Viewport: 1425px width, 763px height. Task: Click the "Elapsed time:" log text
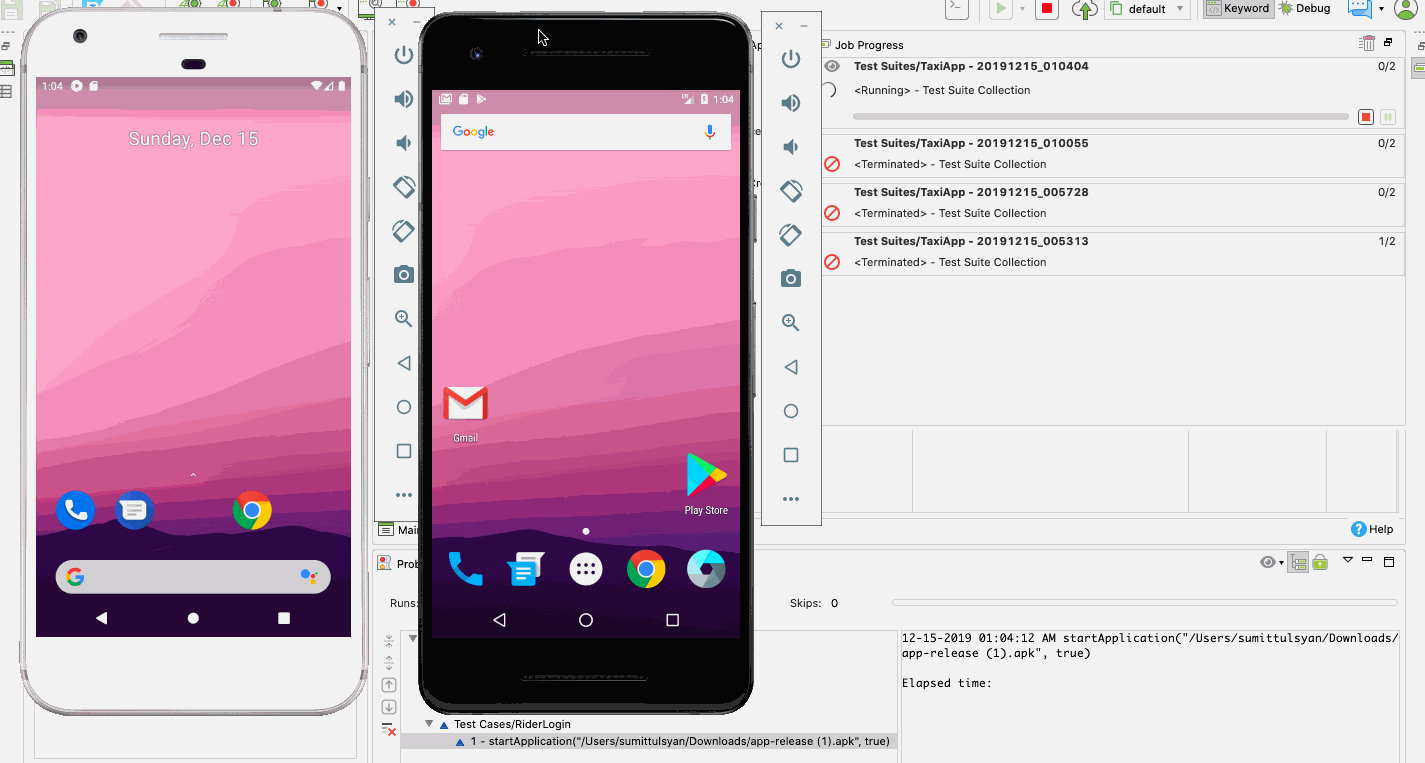pos(947,683)
